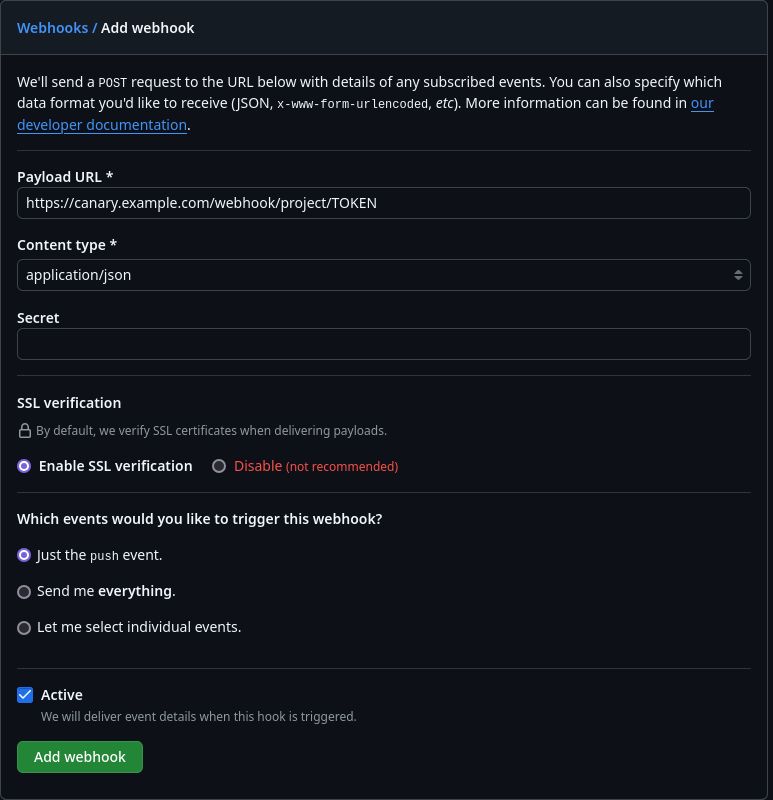Focus the Payload URL text field
This screenshot has width=773, height=800.
pyautogui.click(x=383, y=203)
